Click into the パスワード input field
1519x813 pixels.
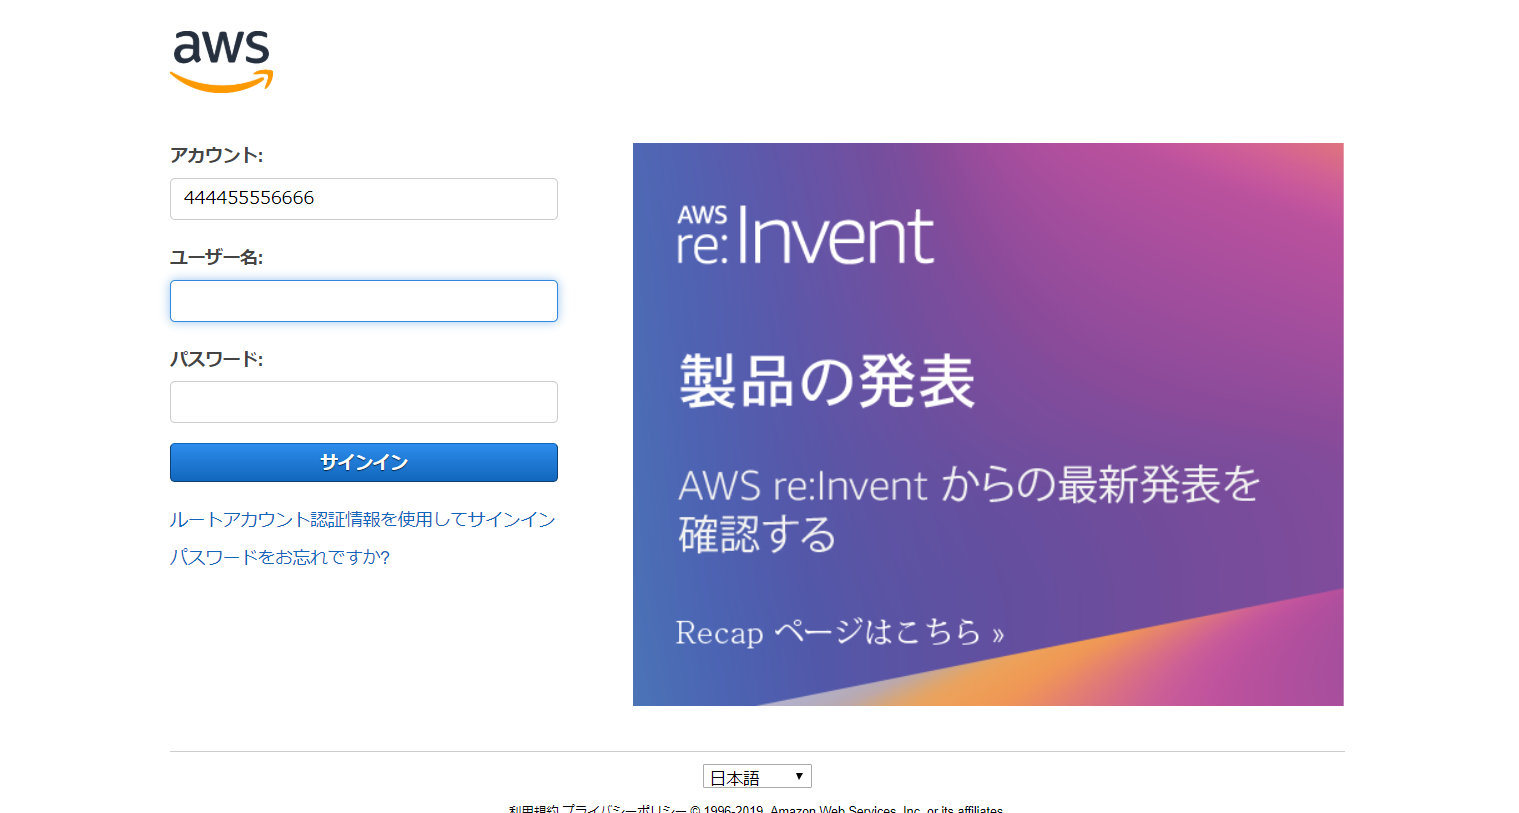click(363, 402)
